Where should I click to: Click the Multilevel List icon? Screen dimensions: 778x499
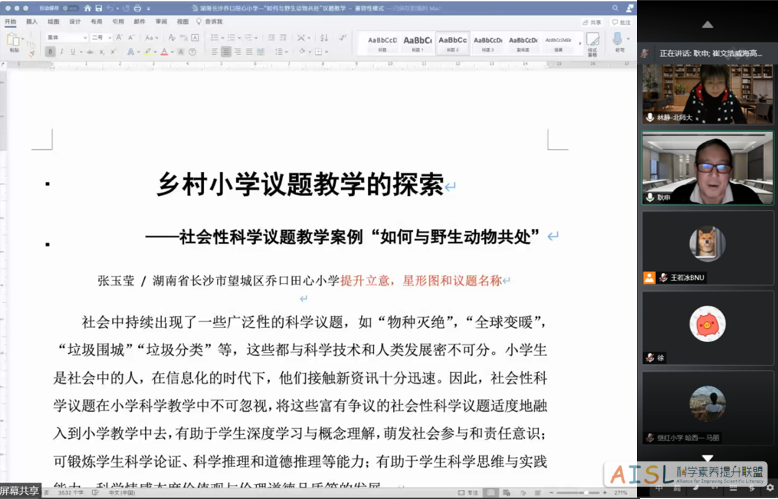click(248, 38)
